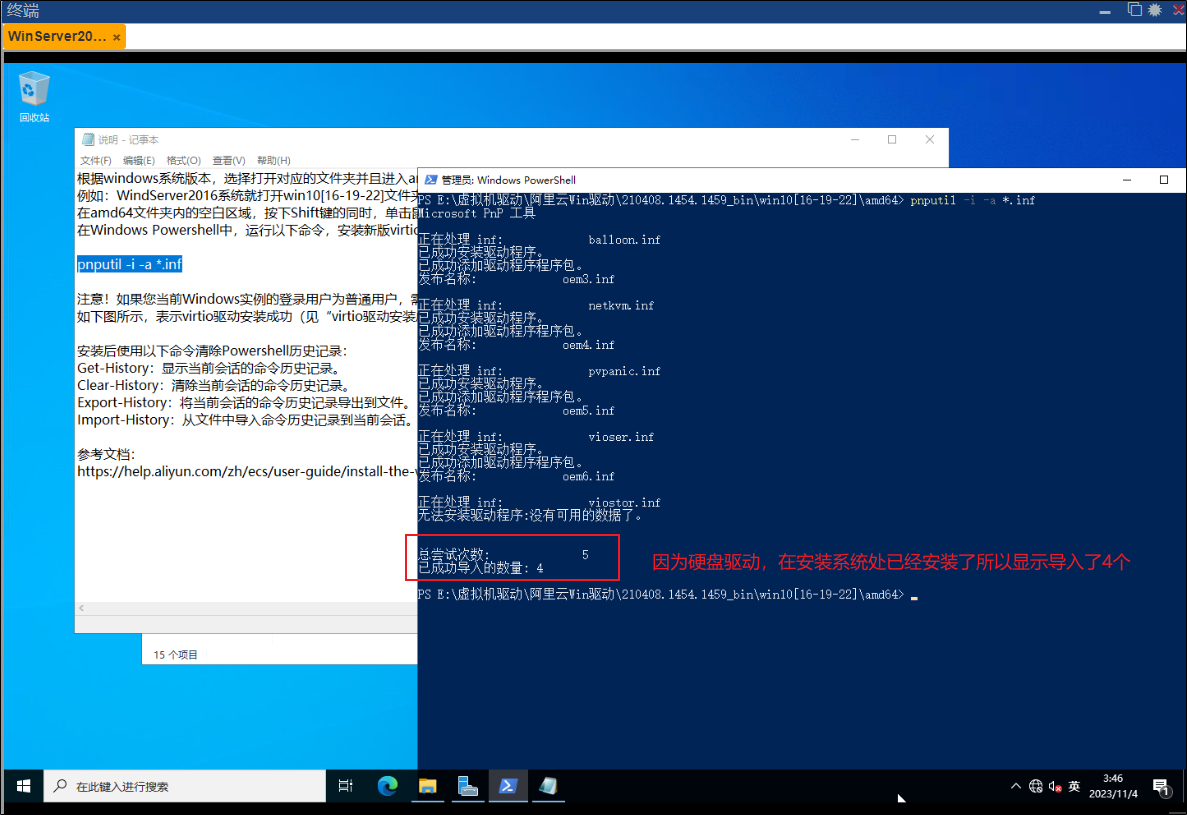
Task: Open the Notepad 文件(F) menu
Action: (95, 160)
